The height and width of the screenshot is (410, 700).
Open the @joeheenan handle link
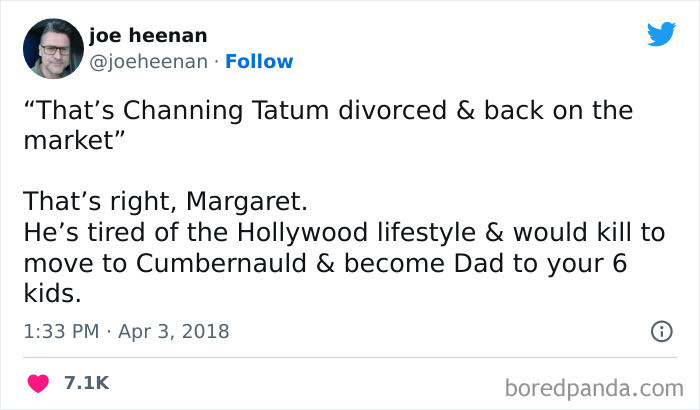pos(149,62)
